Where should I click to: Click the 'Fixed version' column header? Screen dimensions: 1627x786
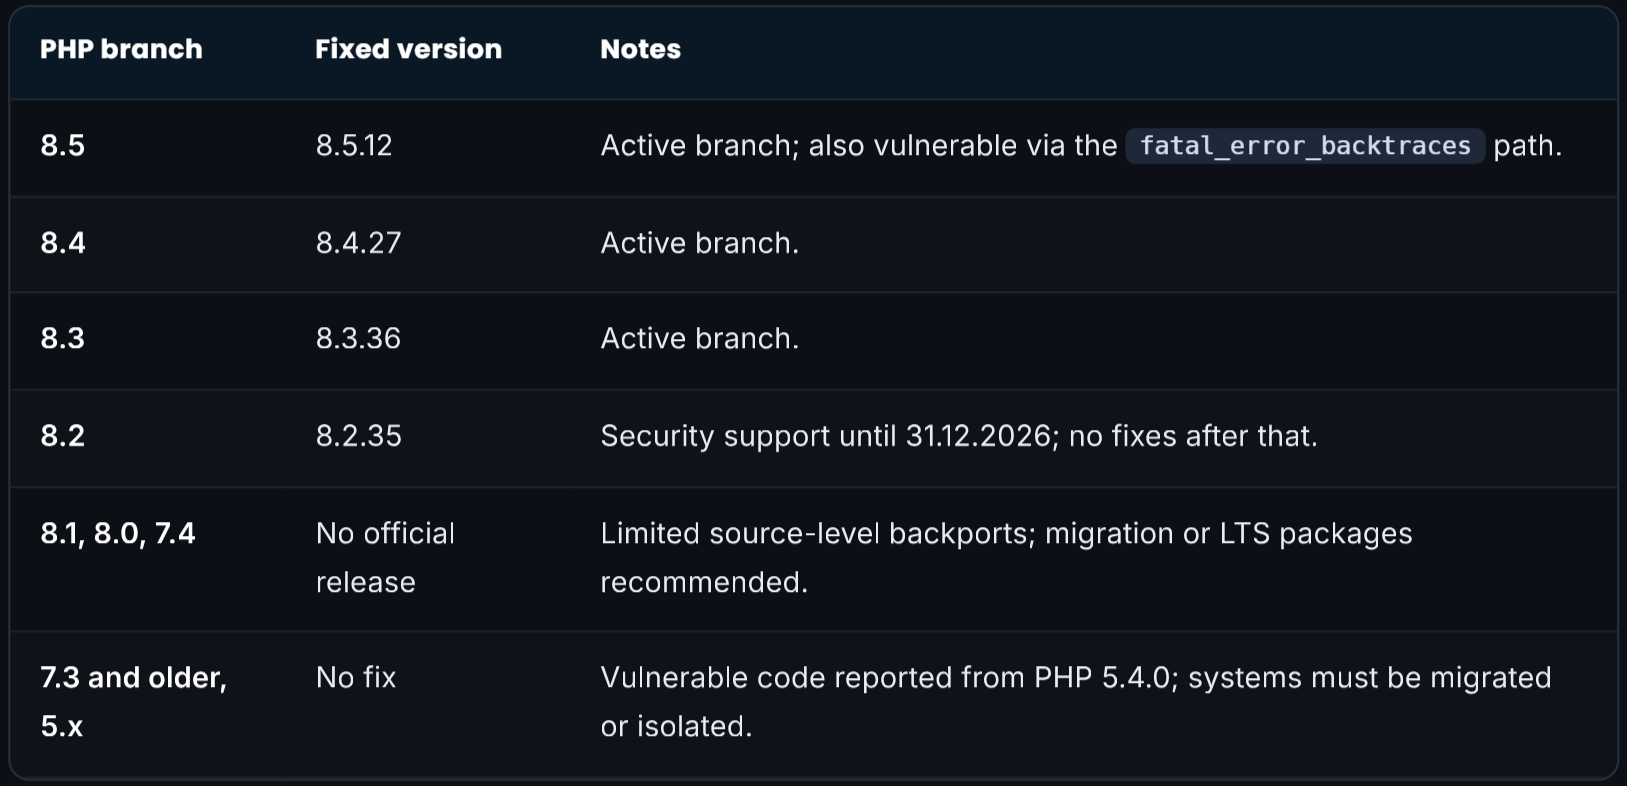408,49
